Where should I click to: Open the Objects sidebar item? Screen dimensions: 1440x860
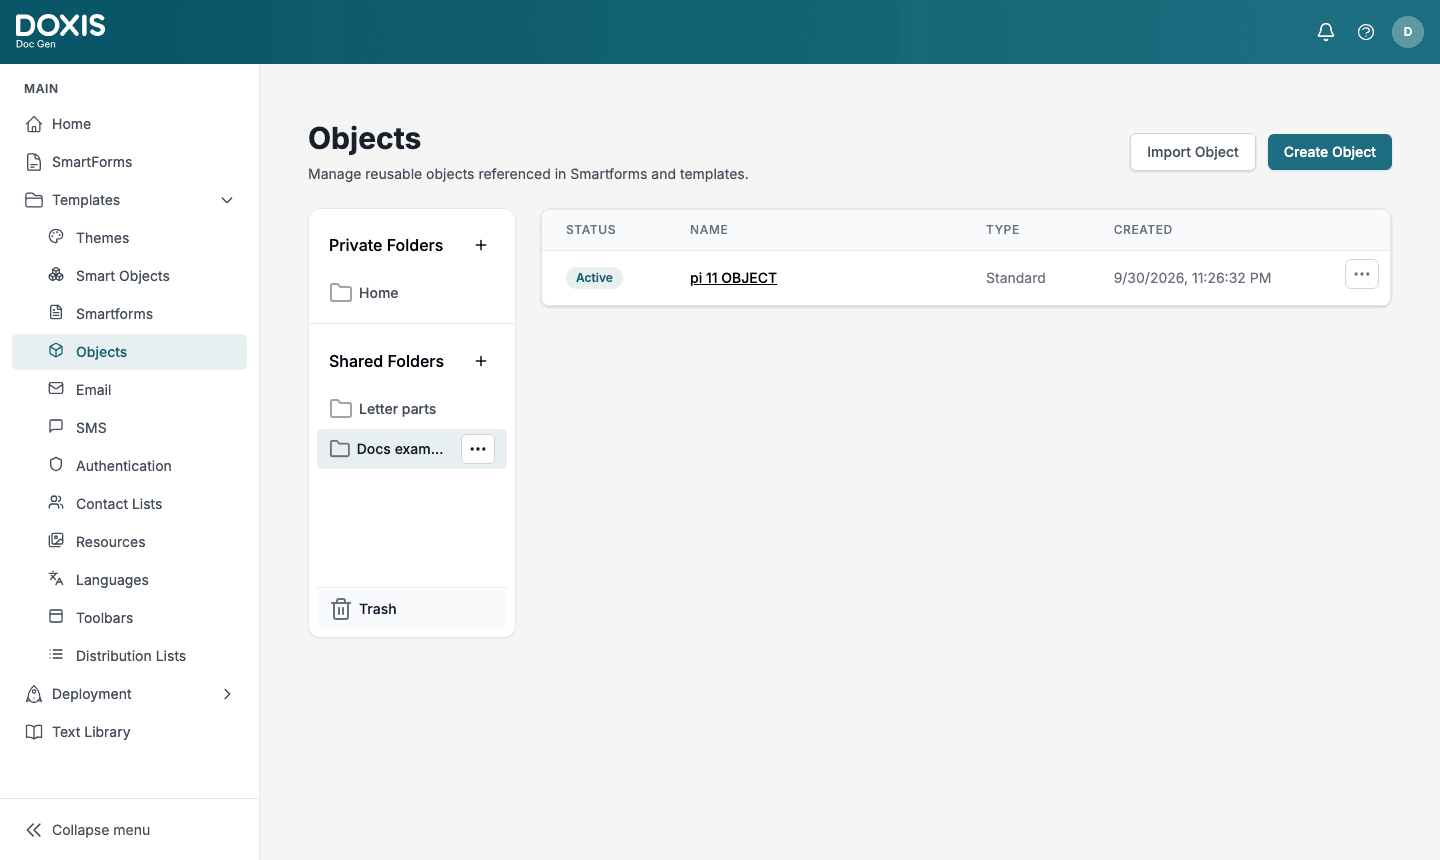130,352
